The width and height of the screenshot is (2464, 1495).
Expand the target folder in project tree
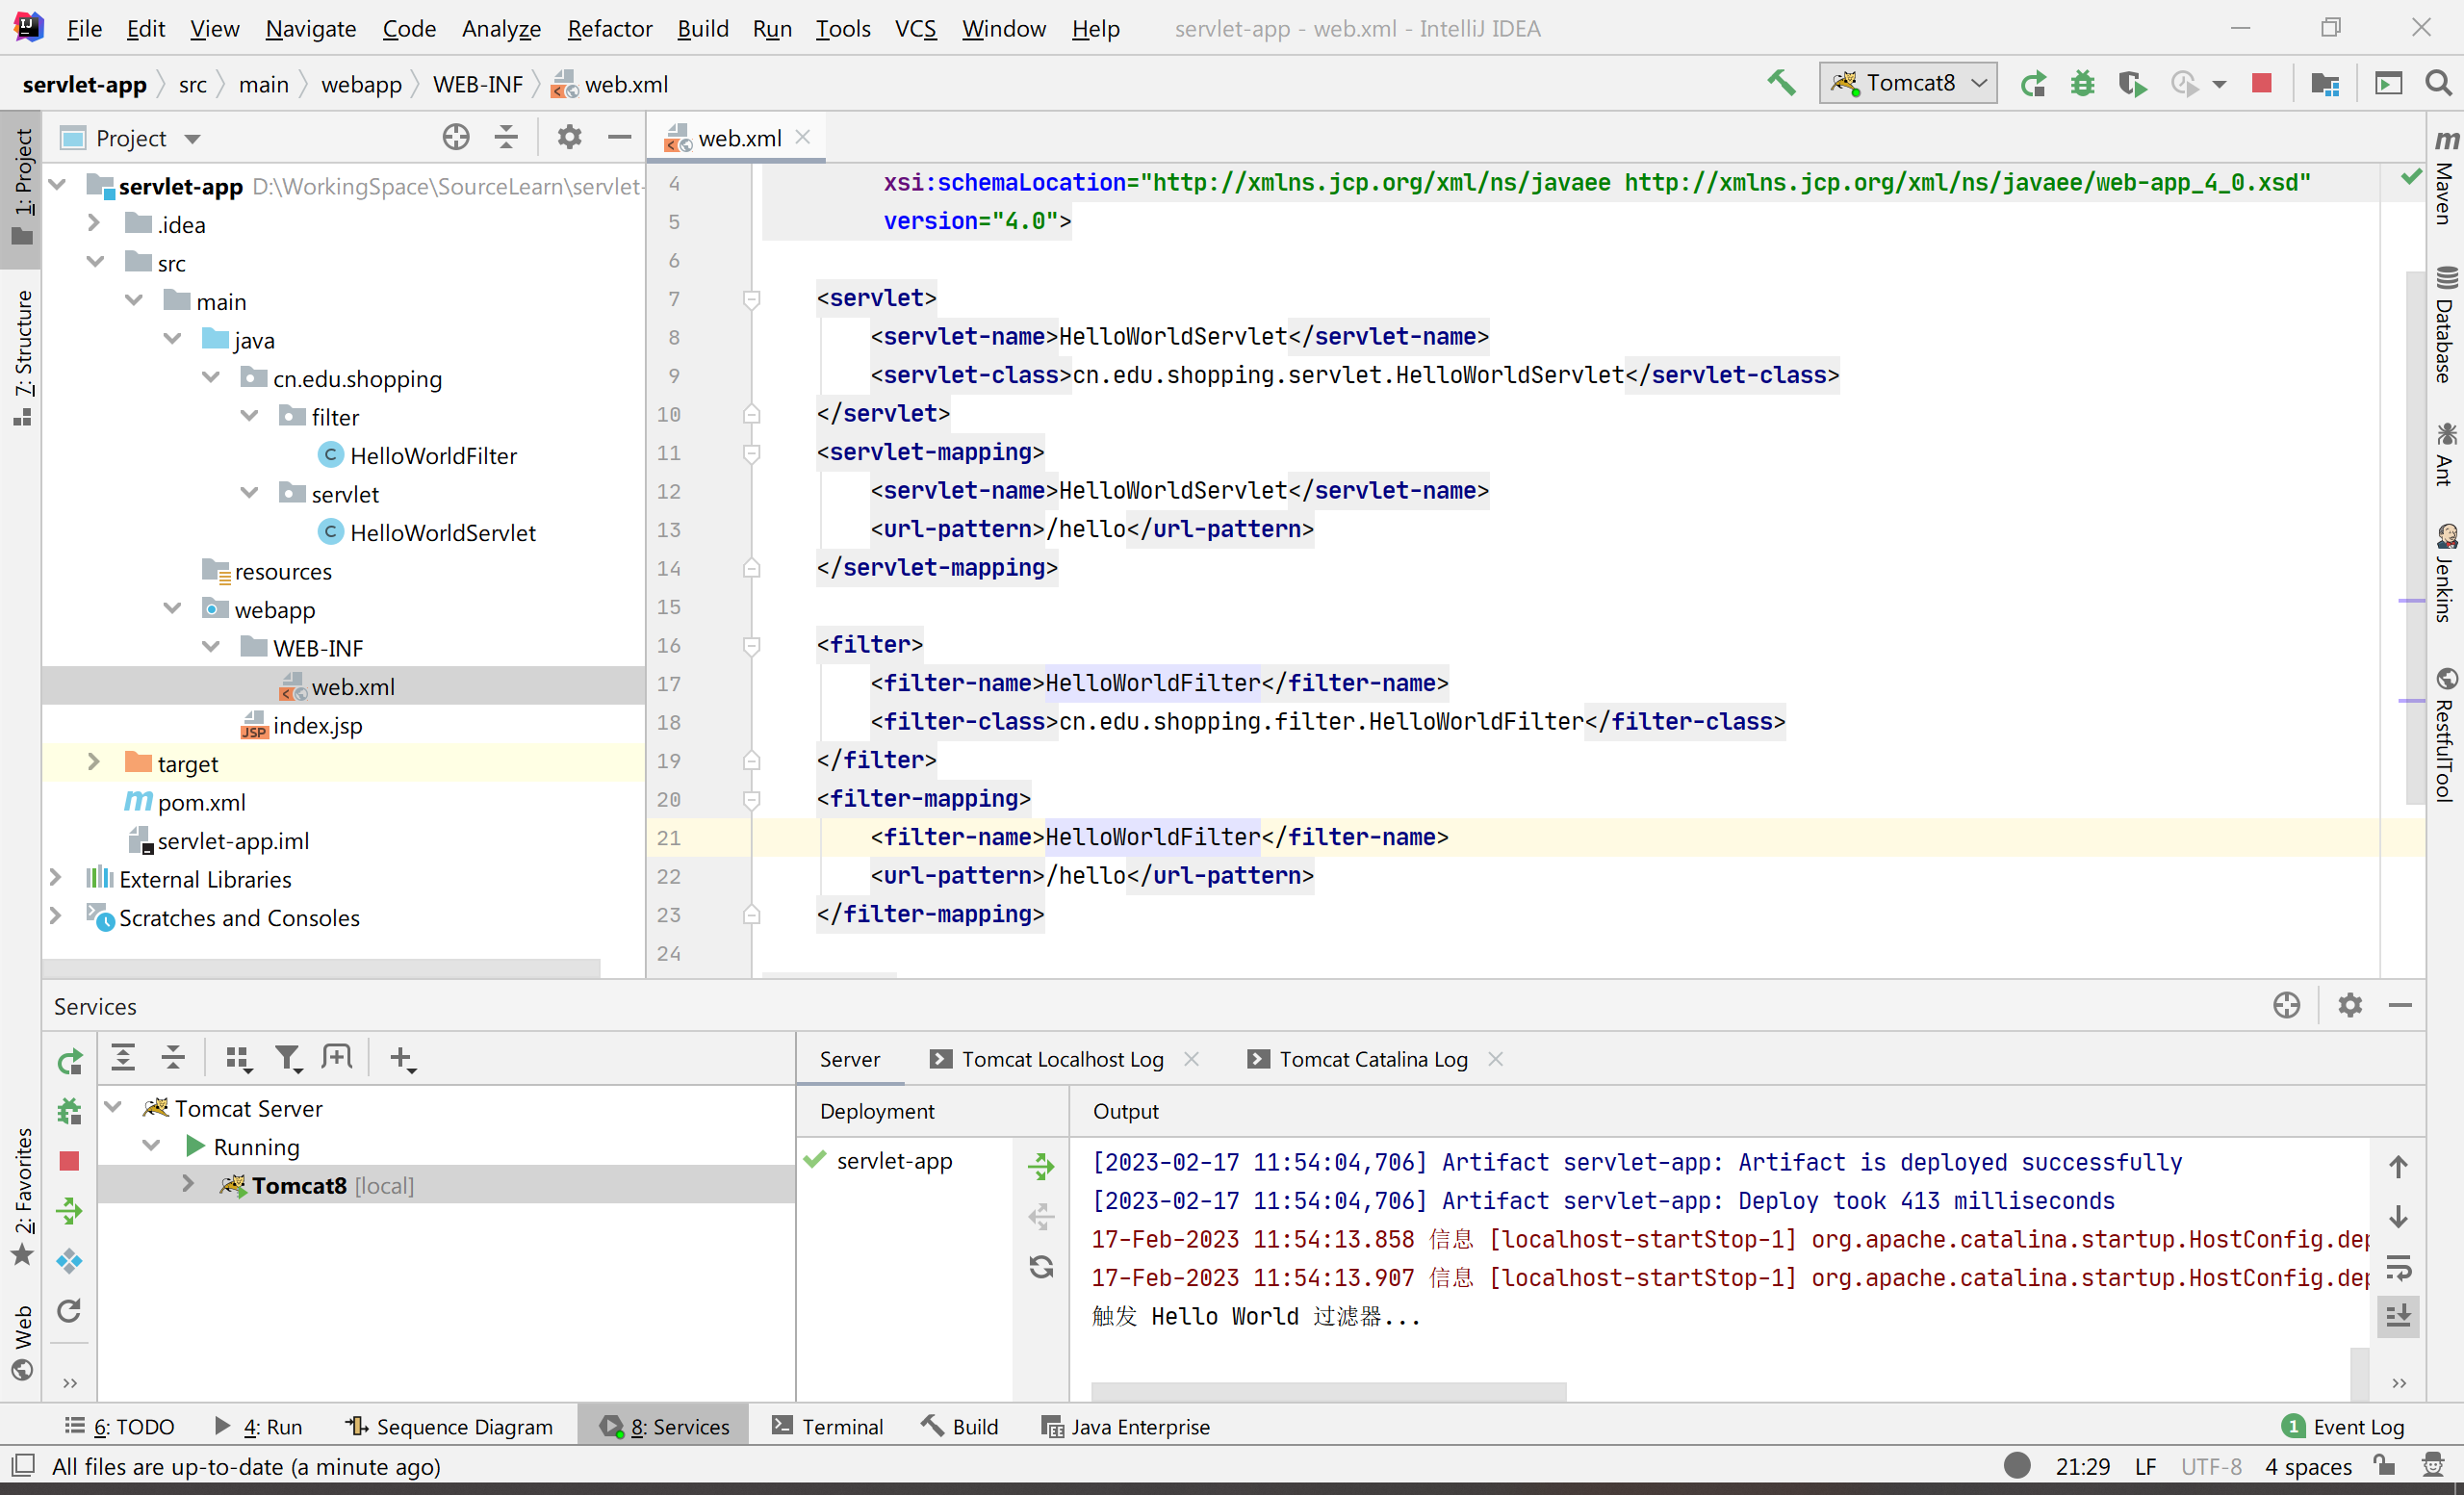tap(94, 763)
